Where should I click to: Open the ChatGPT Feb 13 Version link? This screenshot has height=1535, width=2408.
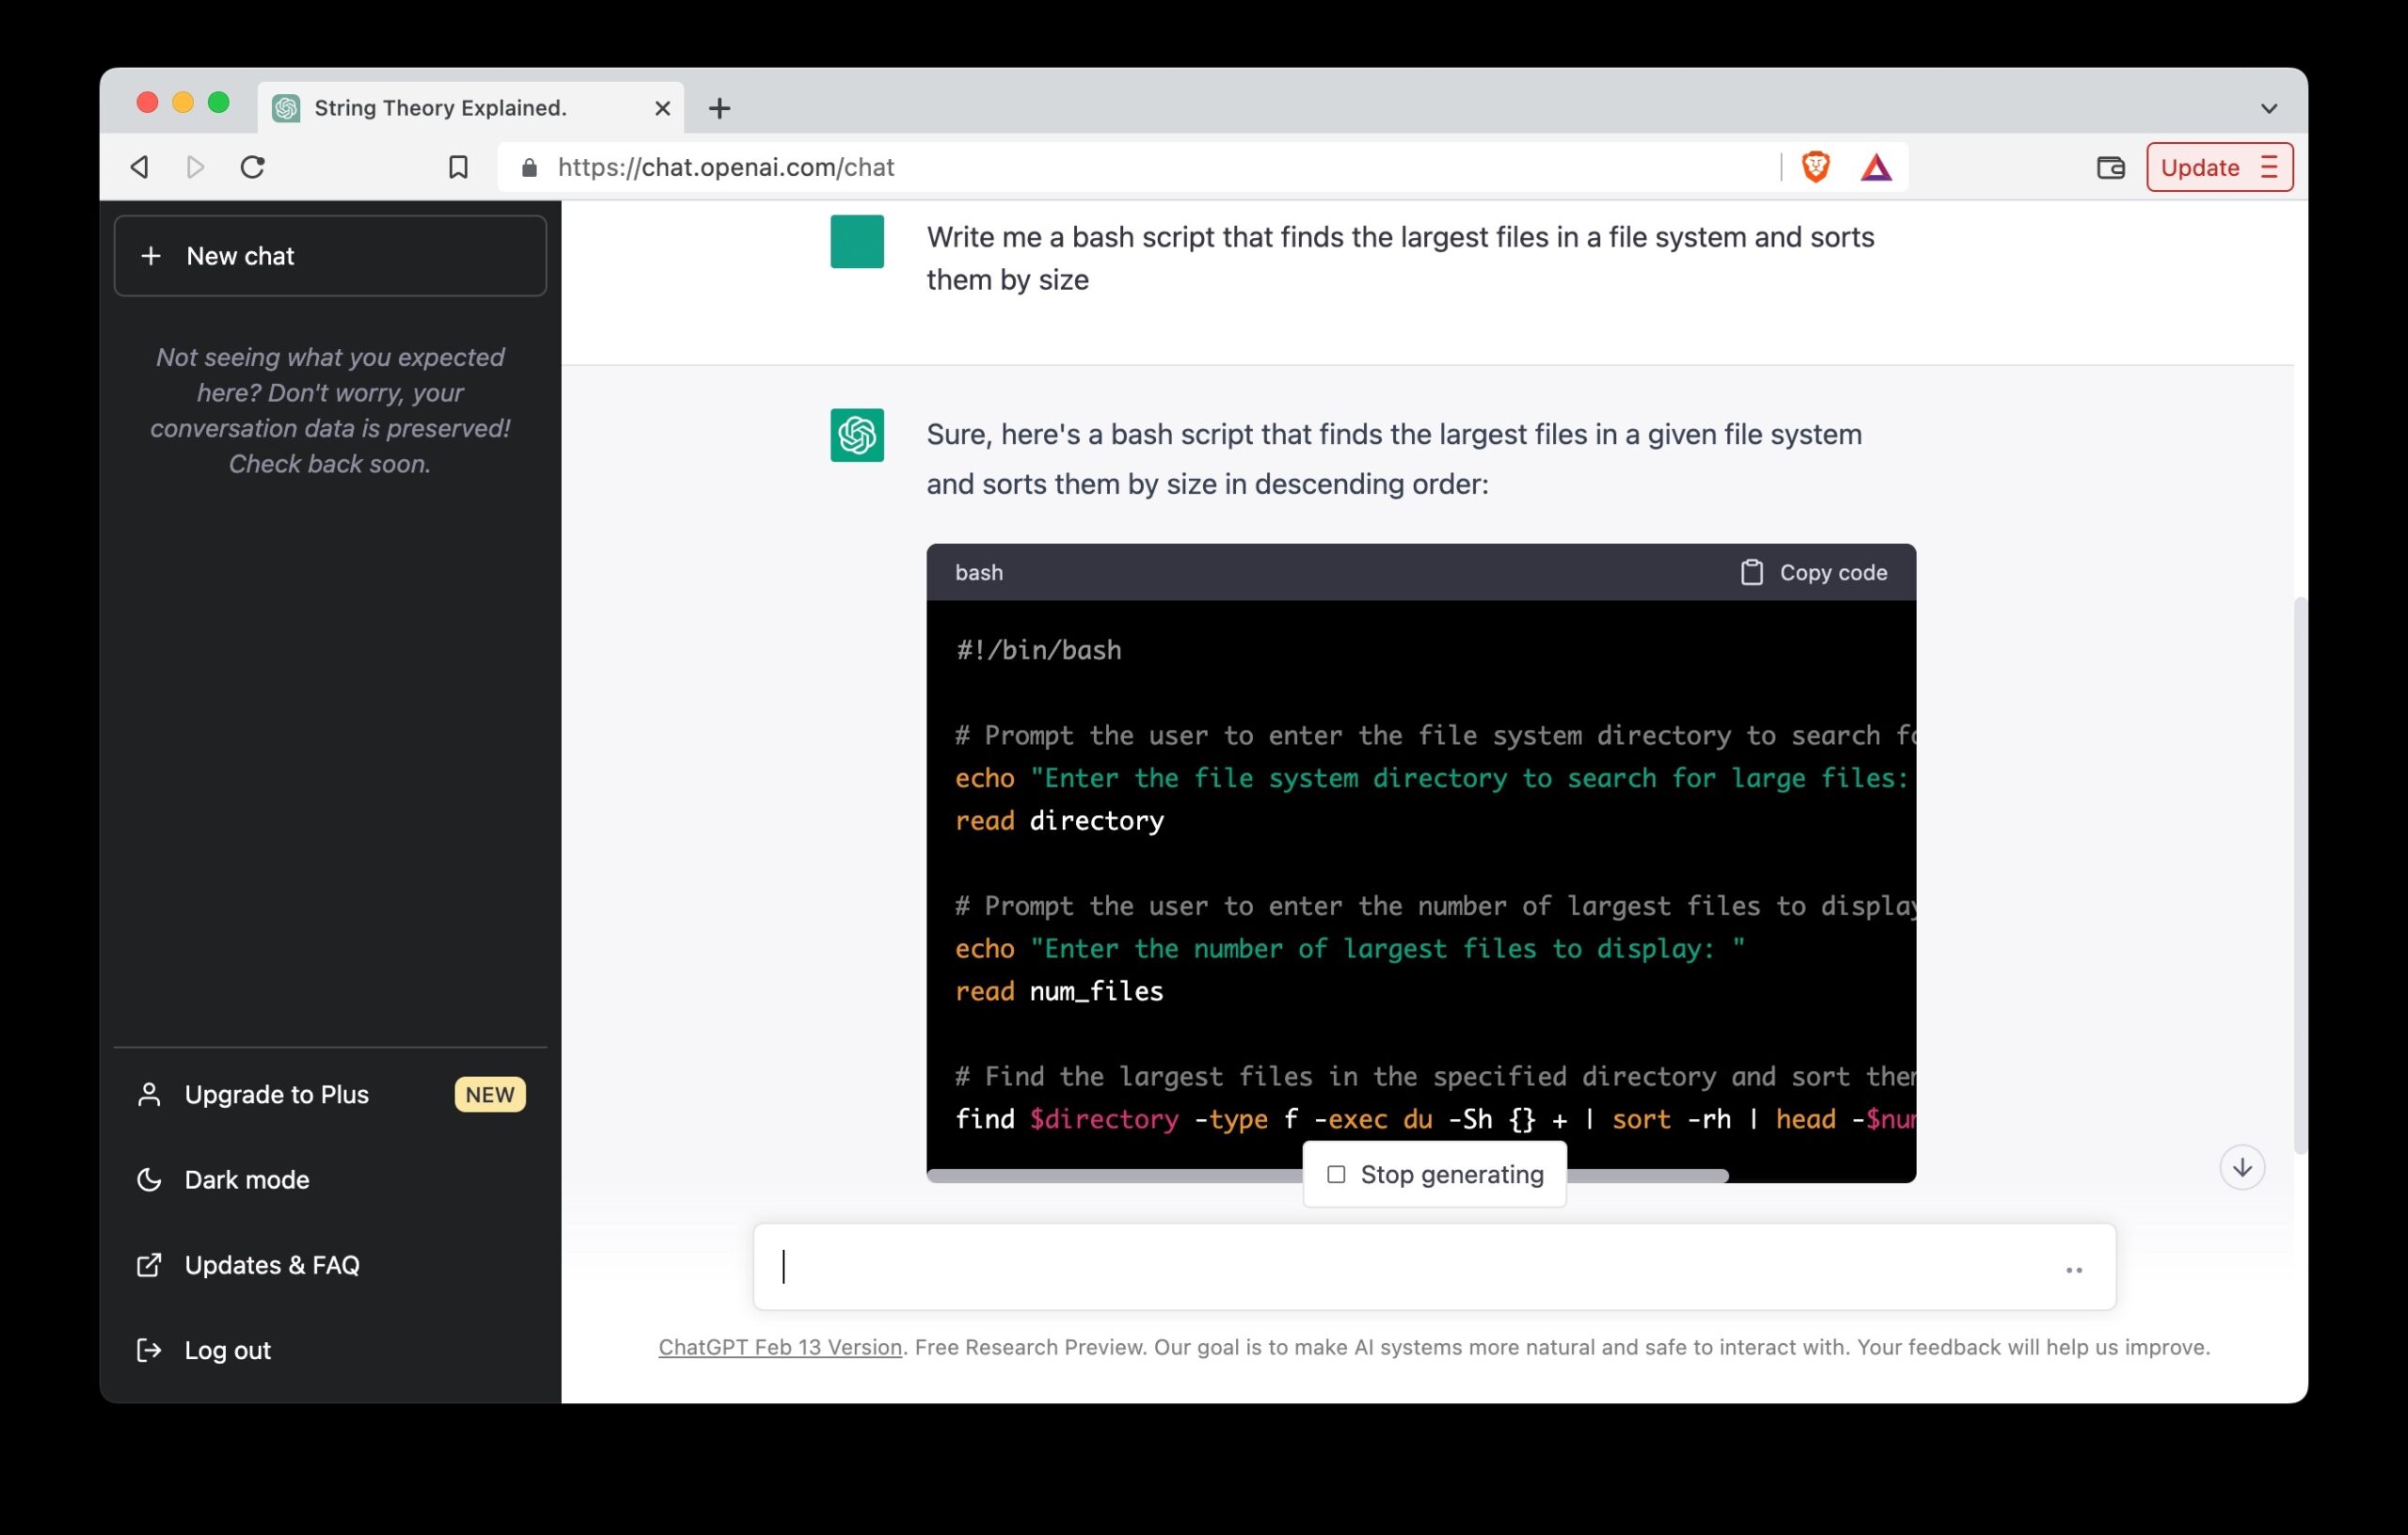(x=779, y=1347)
